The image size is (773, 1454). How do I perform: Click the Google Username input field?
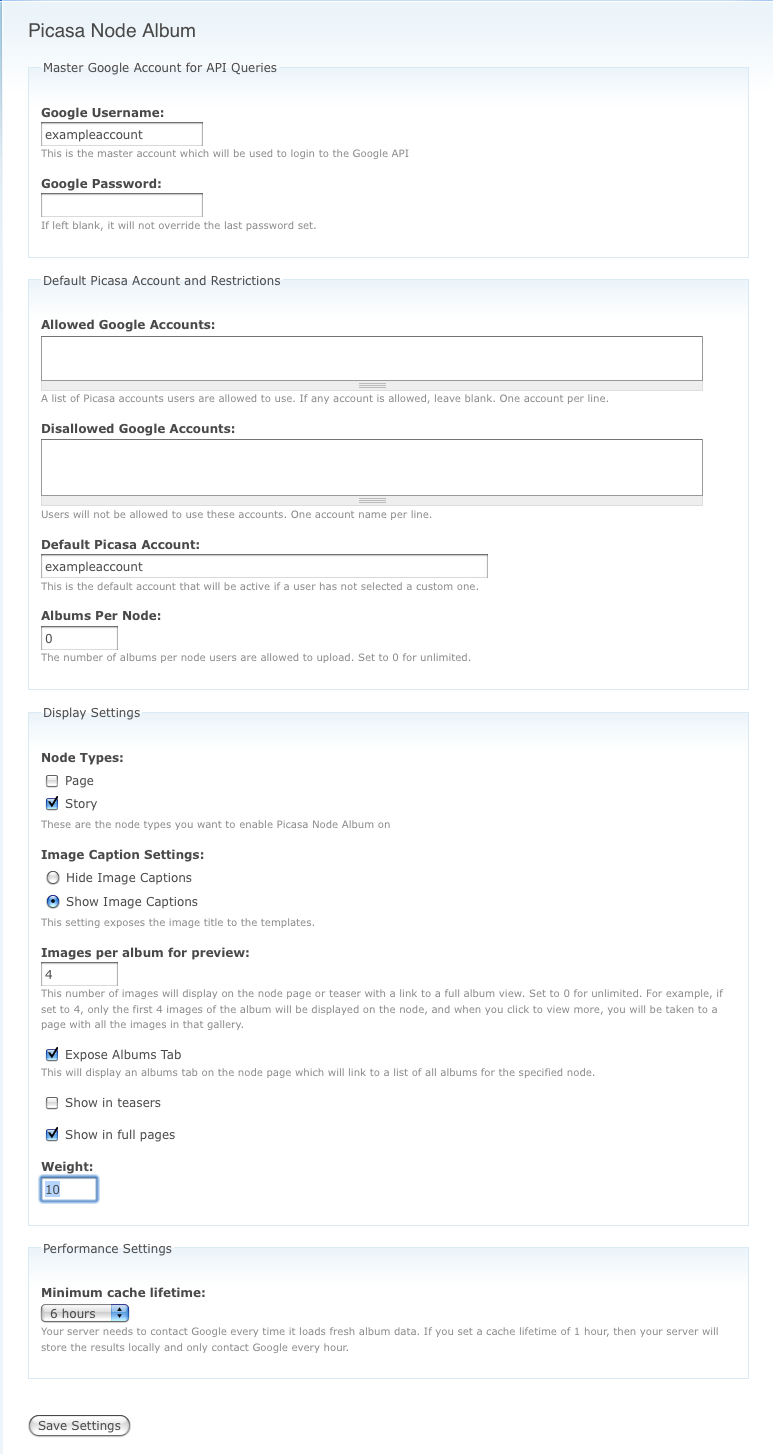pos(122,134)
